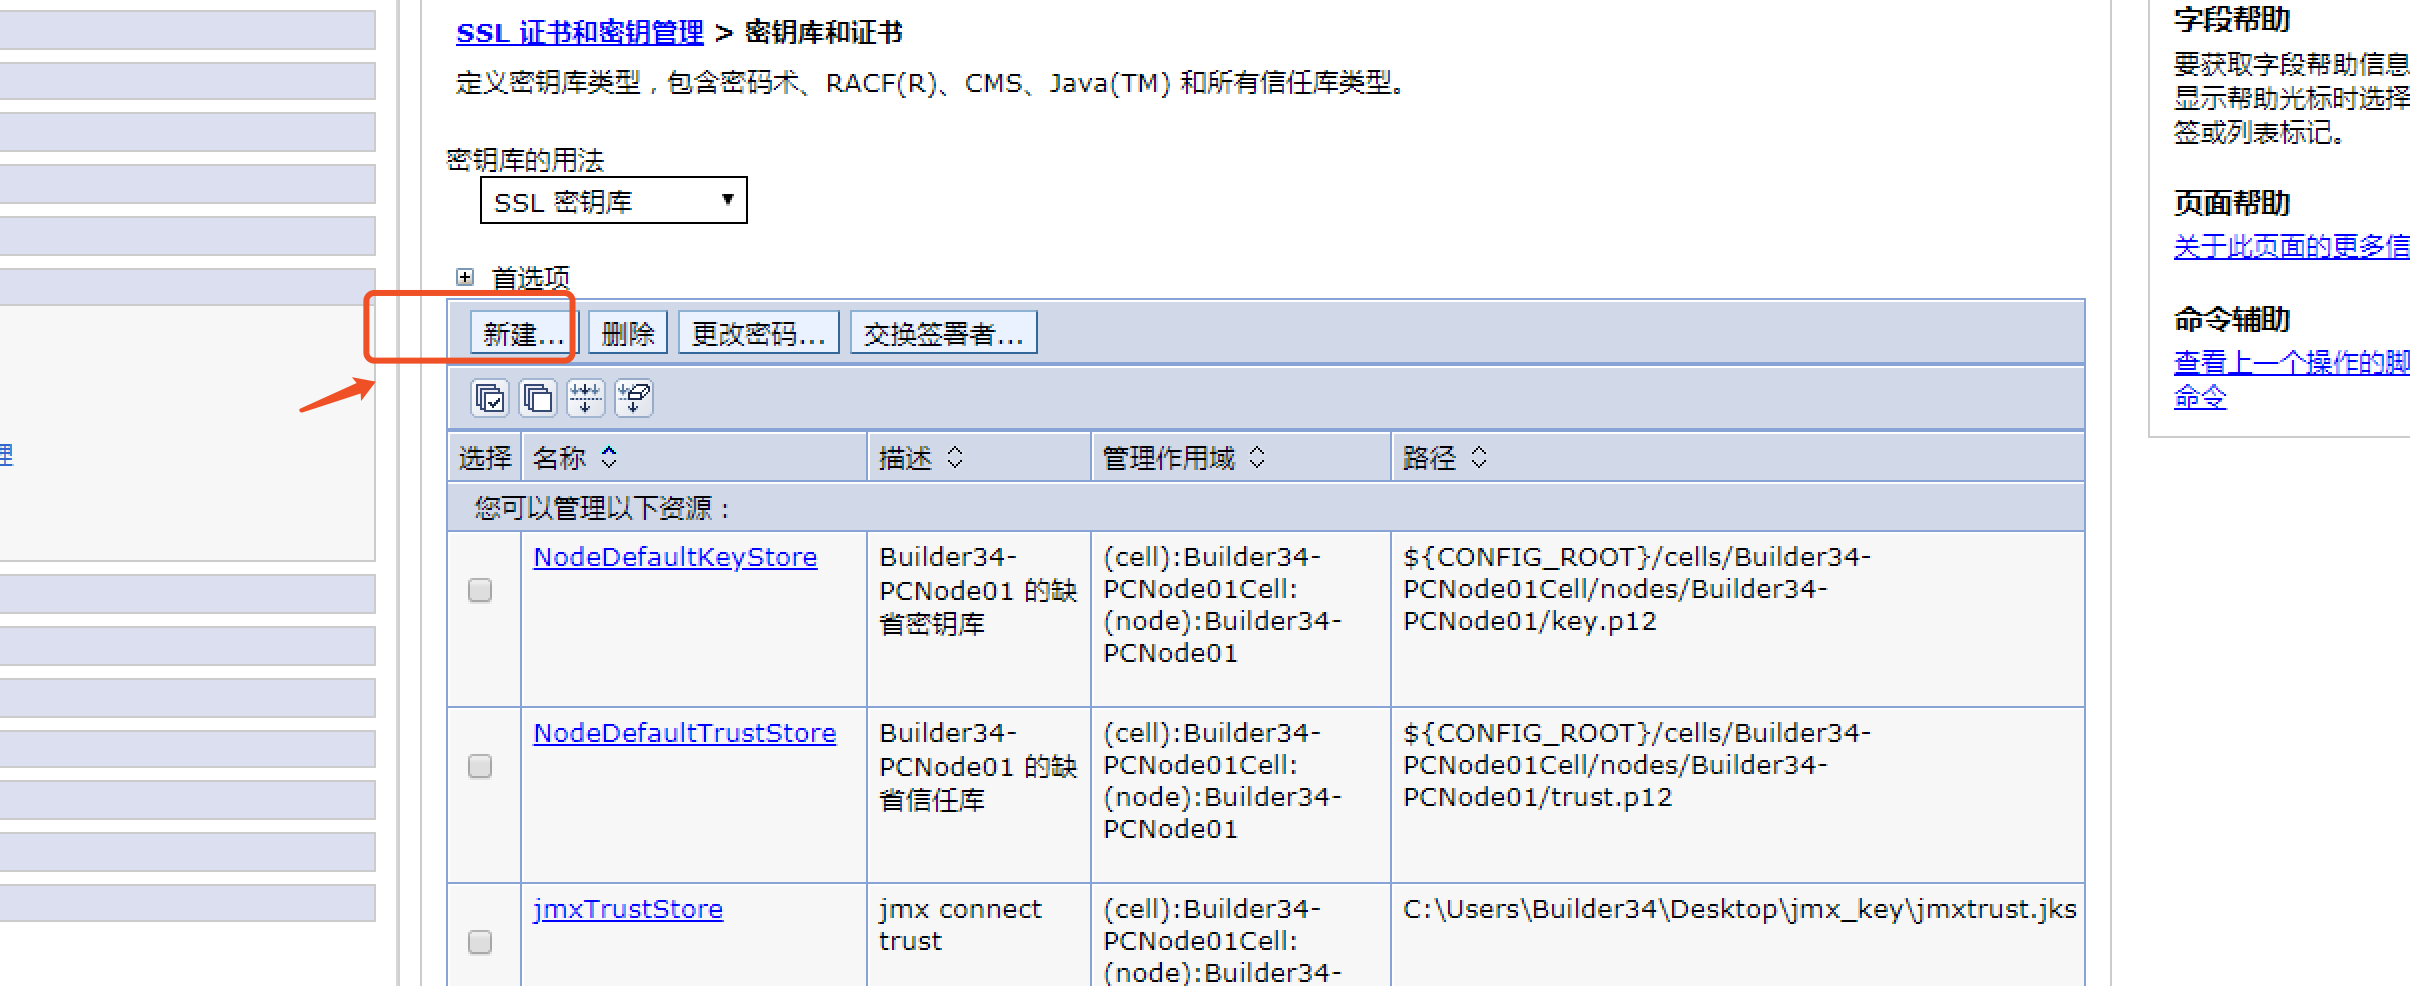The image size is (2410, 986).
Task: Click description ending 缺省密钥库
Action: click(x=978, y=590)
